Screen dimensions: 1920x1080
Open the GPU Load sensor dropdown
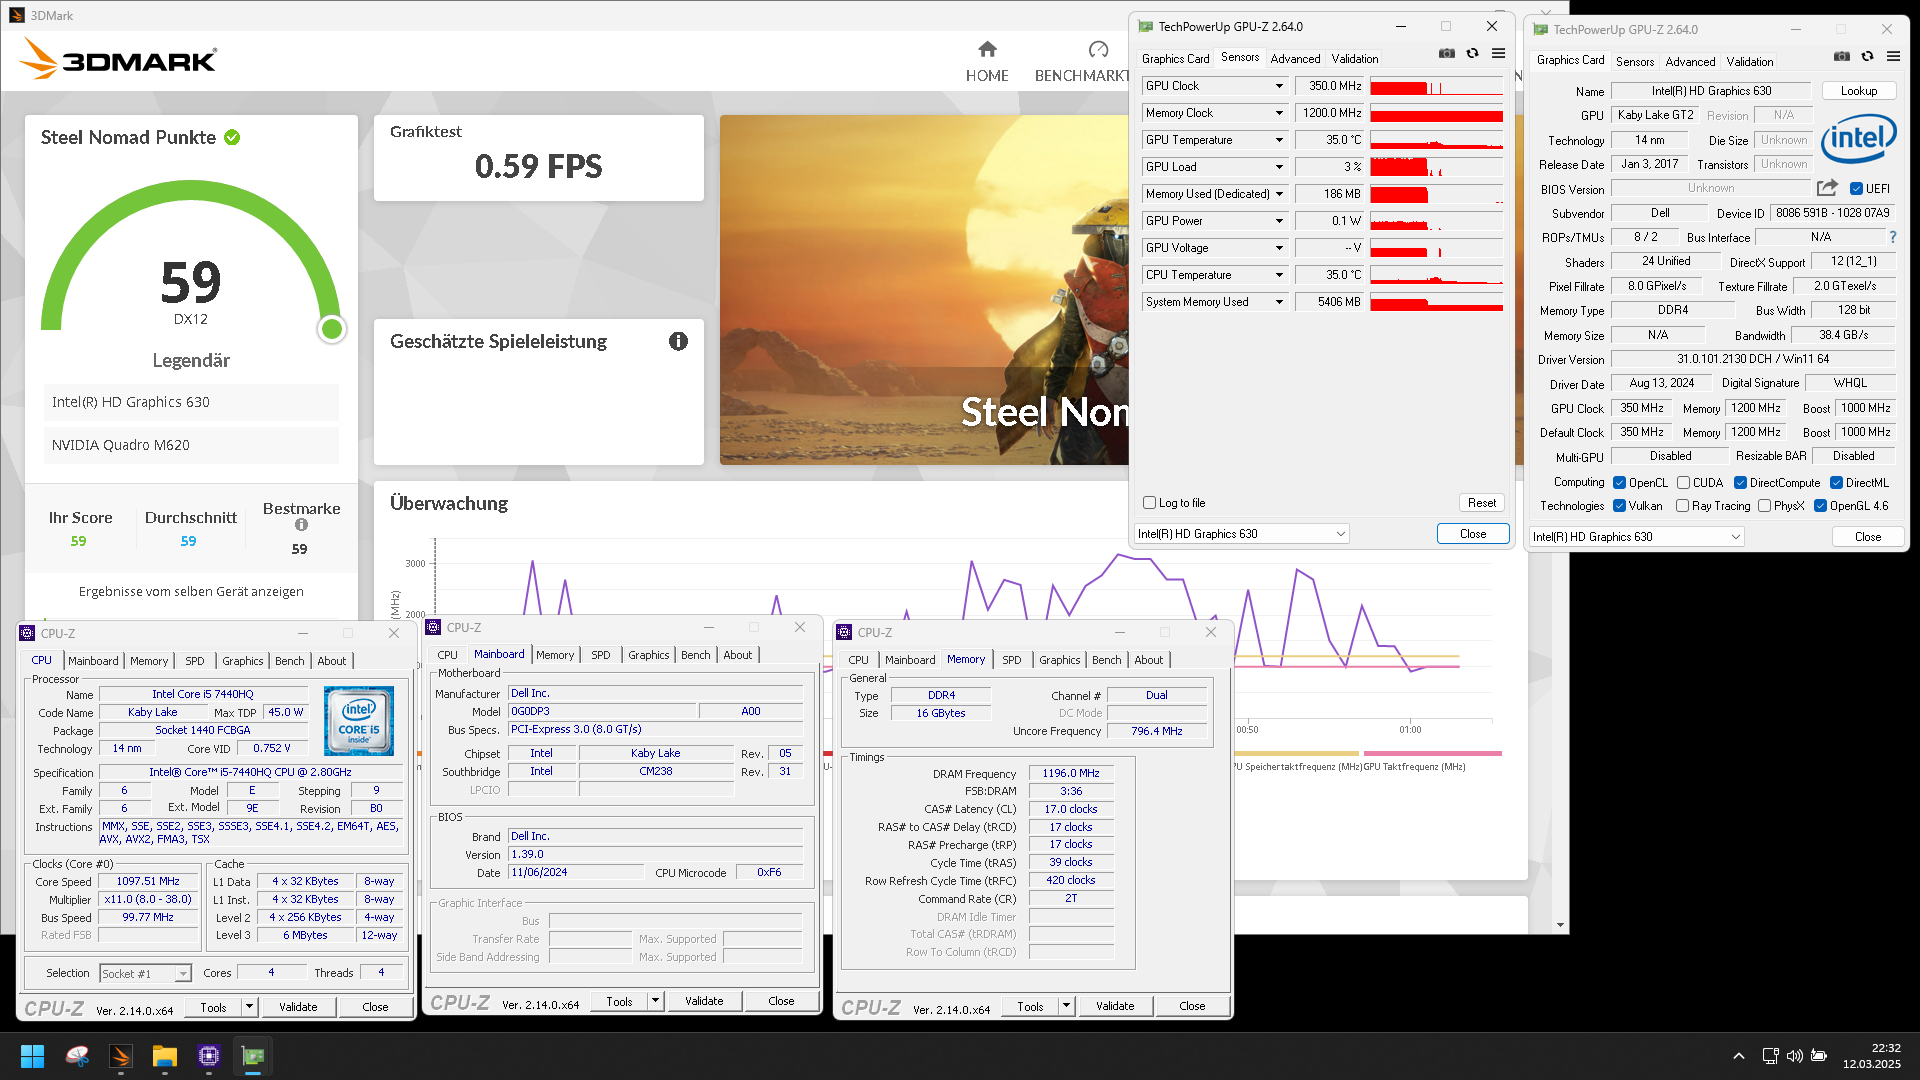coord(1278,167)
